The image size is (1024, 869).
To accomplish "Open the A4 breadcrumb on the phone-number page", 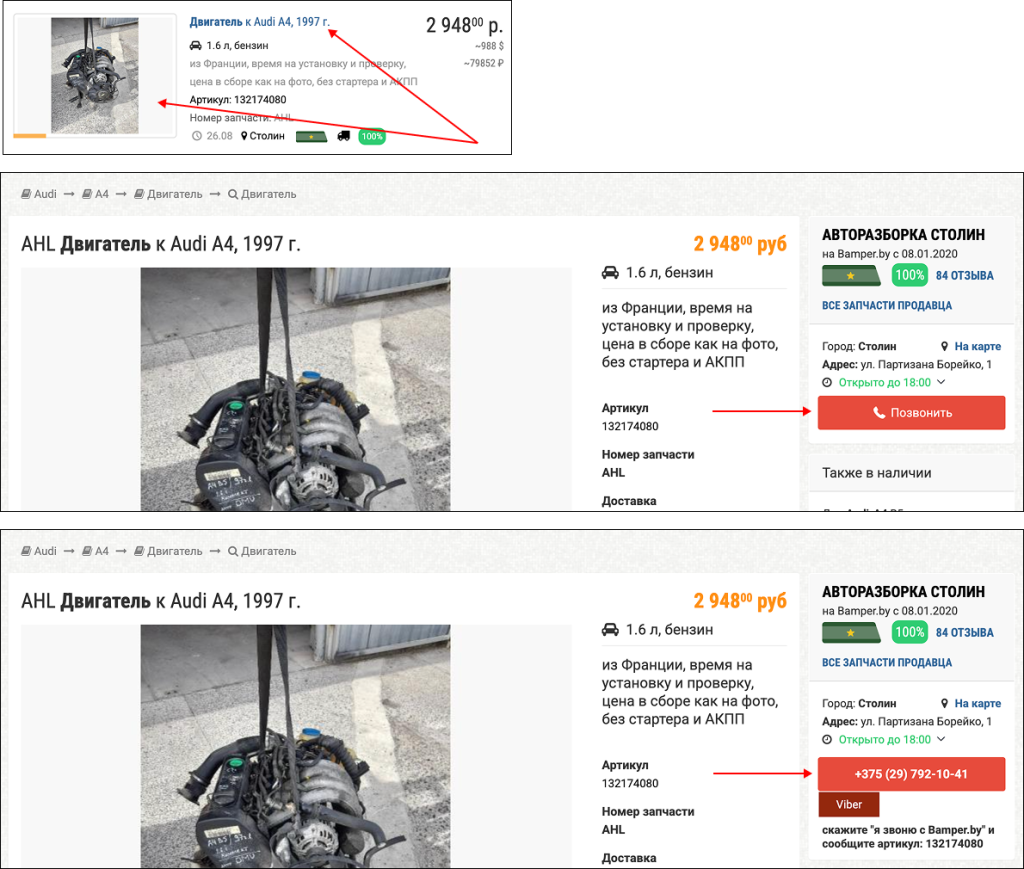I will tap(95, 551).
